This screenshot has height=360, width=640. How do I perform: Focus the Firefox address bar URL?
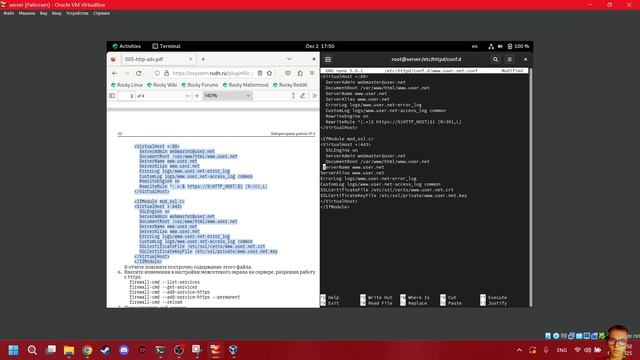click(x=212, y=73)
